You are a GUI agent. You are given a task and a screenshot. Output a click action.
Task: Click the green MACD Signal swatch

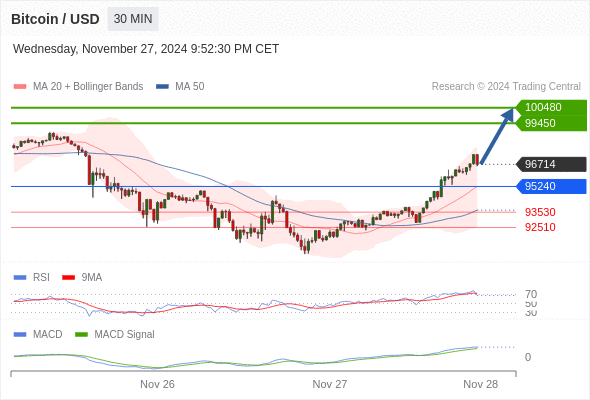81,335
